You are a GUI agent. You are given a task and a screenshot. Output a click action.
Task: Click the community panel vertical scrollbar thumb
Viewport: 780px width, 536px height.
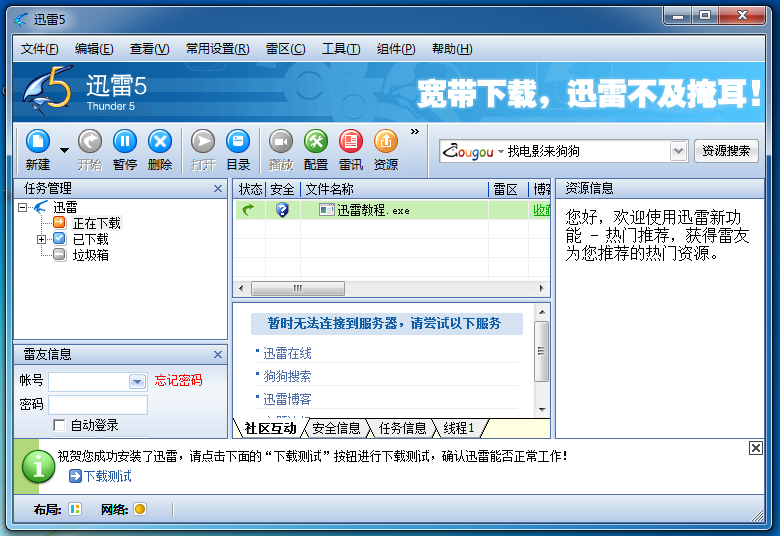pos(541,351)
